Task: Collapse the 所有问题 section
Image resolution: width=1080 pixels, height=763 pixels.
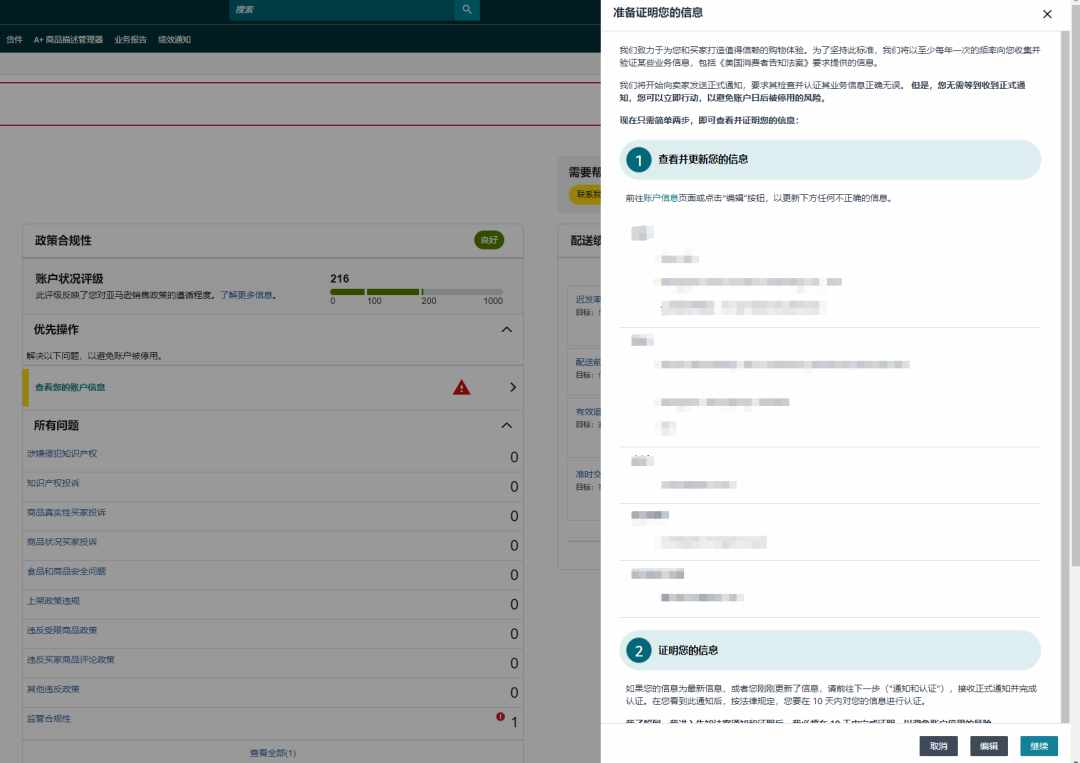Action: coord(506,426)
